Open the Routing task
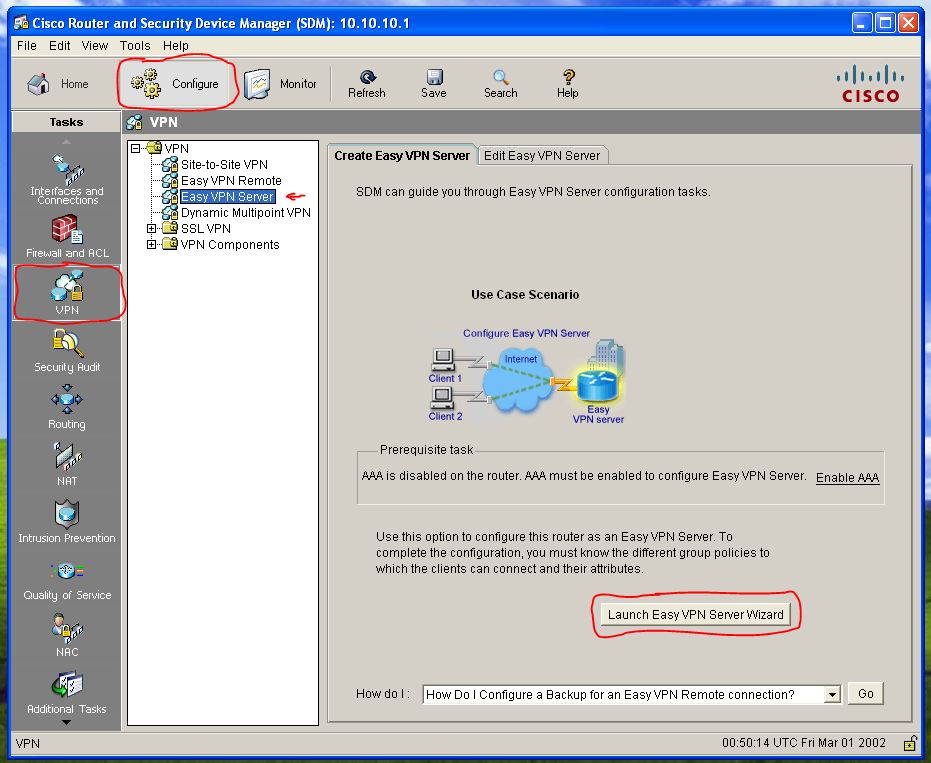This screenshot has height=763, width=931. pyautogui.click(x=66, y=407)
